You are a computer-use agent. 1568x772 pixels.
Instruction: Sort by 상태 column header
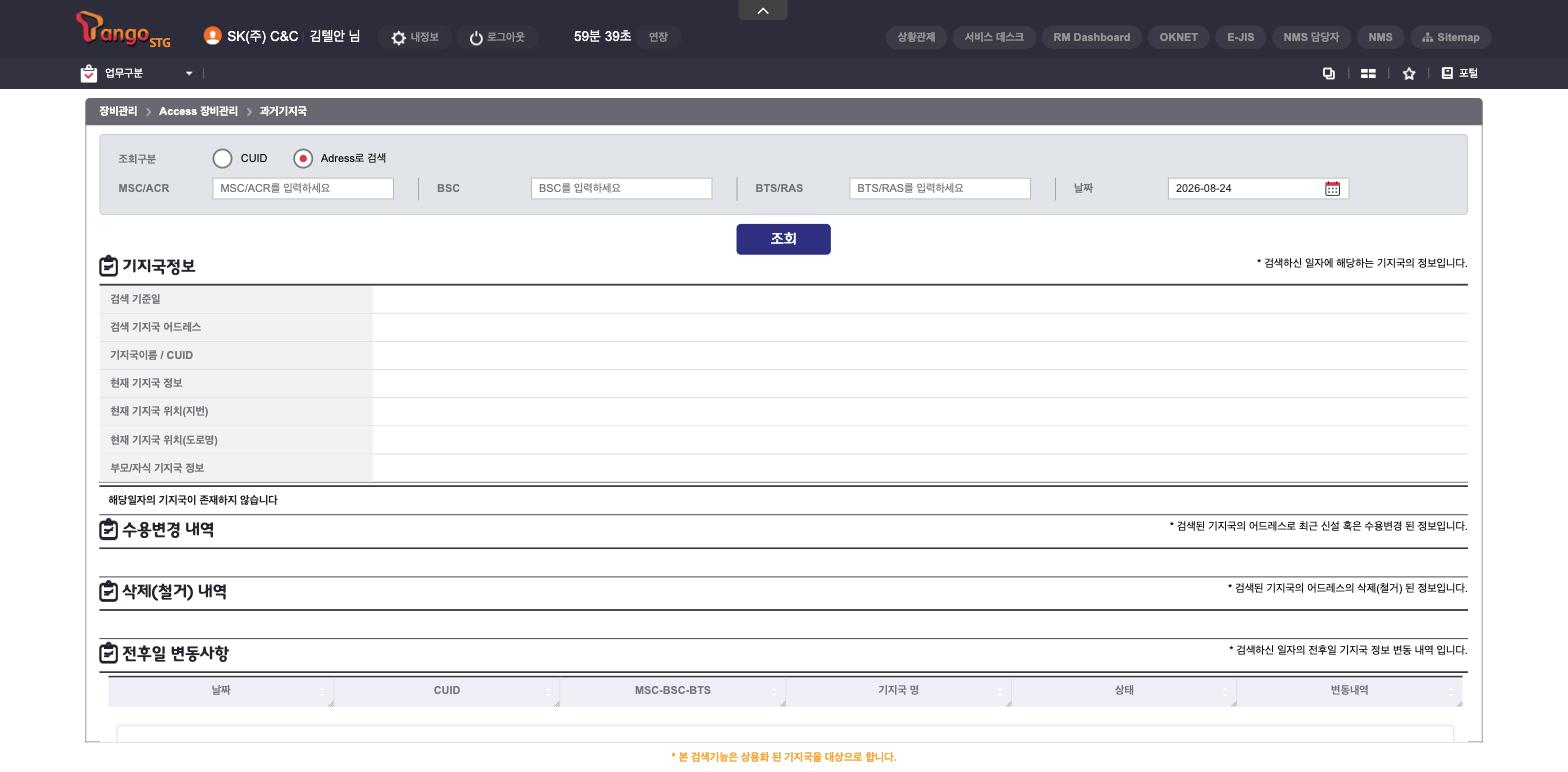[1124, 691]
